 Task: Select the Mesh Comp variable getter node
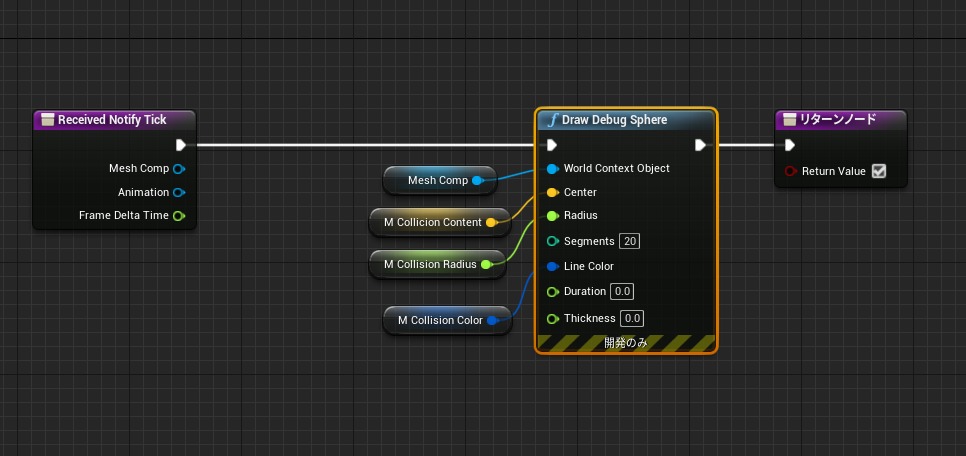(x=440, y=180)
